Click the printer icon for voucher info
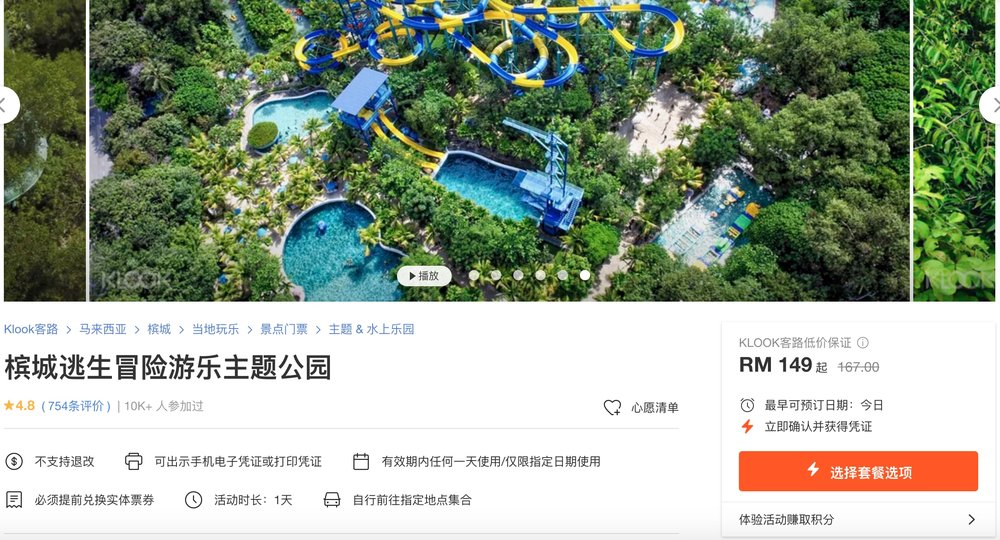Image resolution: width=1000 pixels, height=540 pixels. 133,461
